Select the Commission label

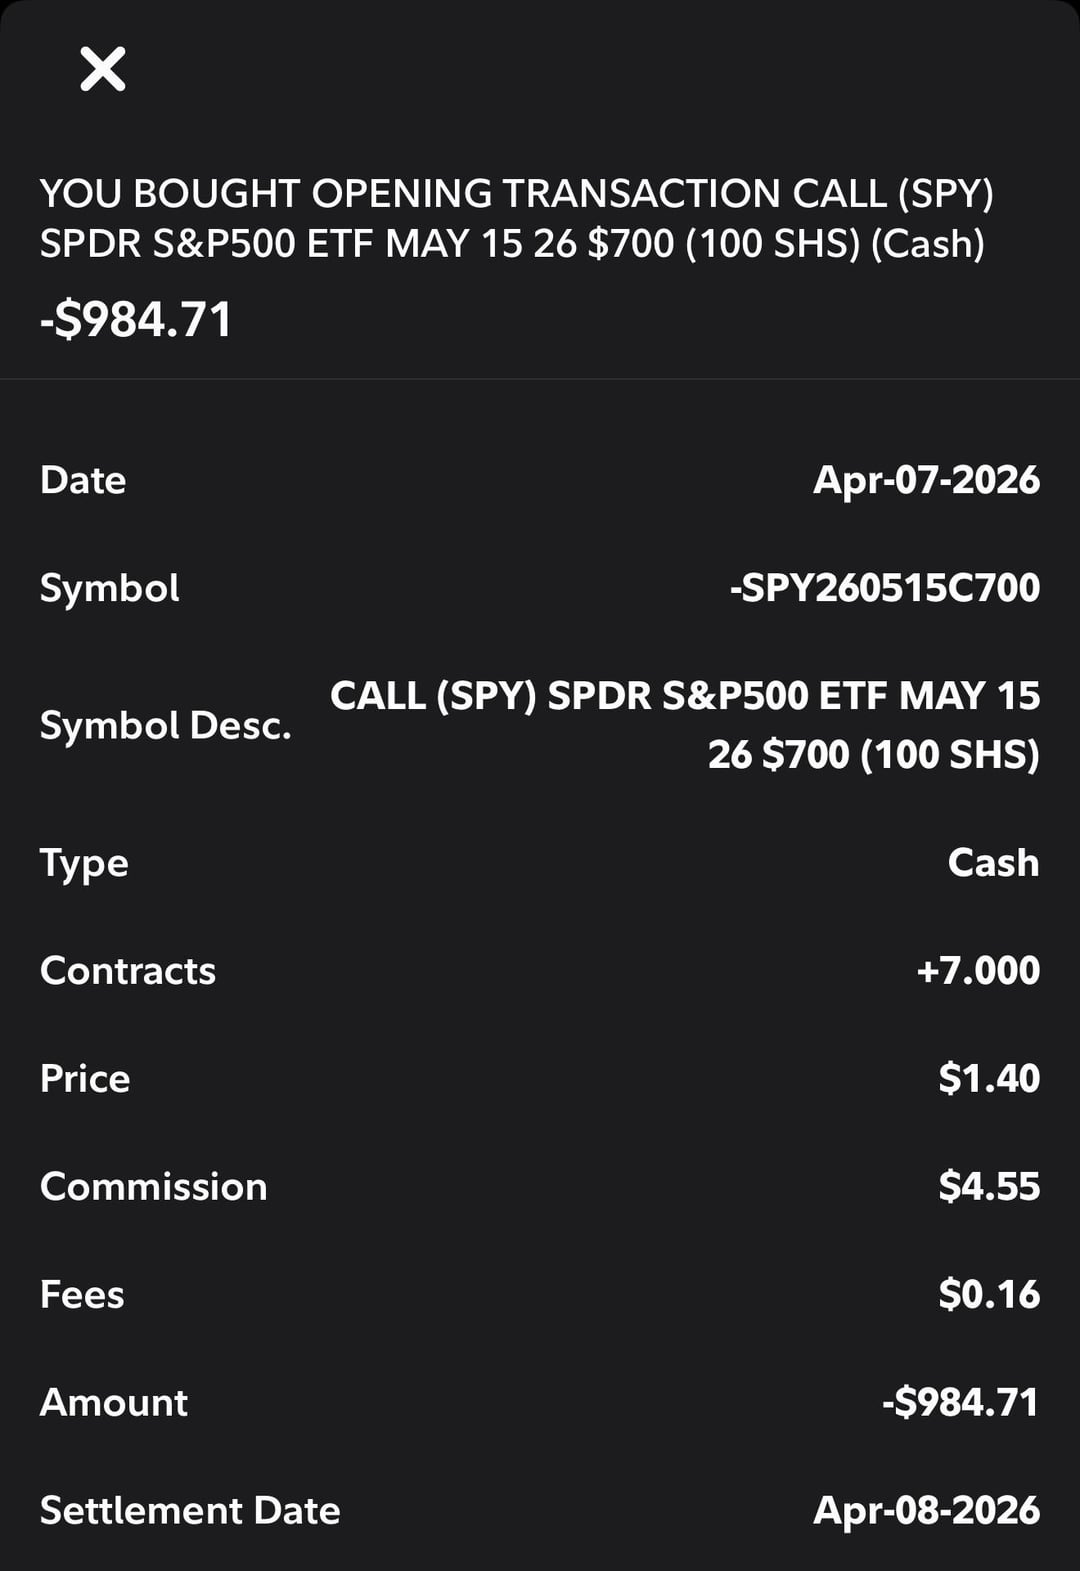click(x=154, y=1187)
